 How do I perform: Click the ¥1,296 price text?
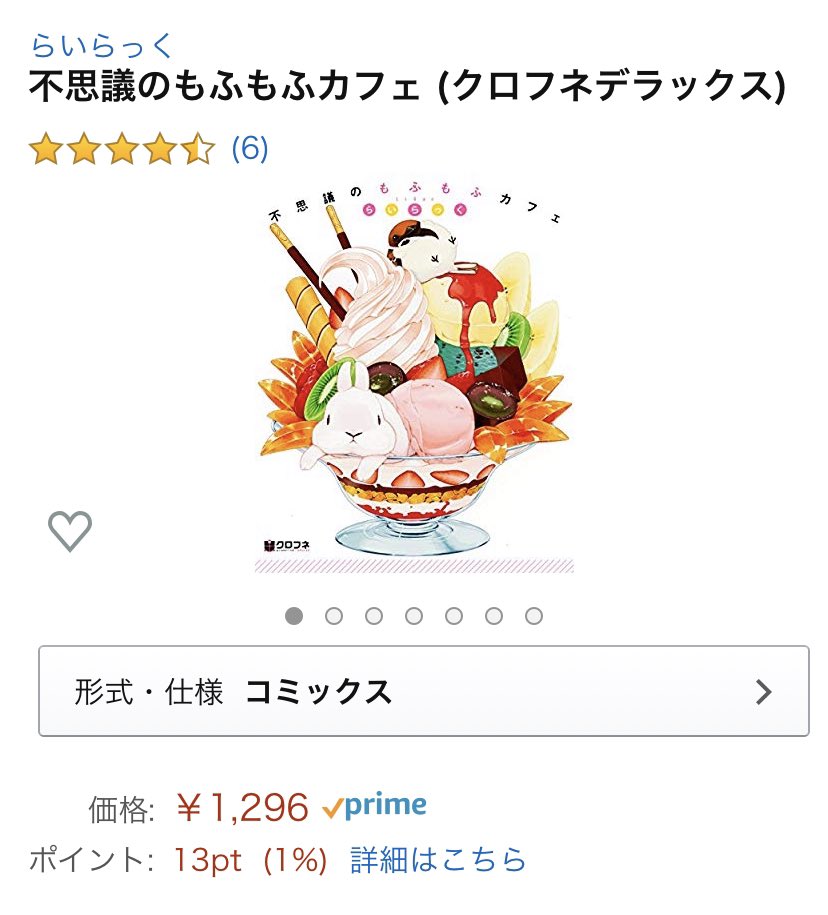click(x=242, y=808)
